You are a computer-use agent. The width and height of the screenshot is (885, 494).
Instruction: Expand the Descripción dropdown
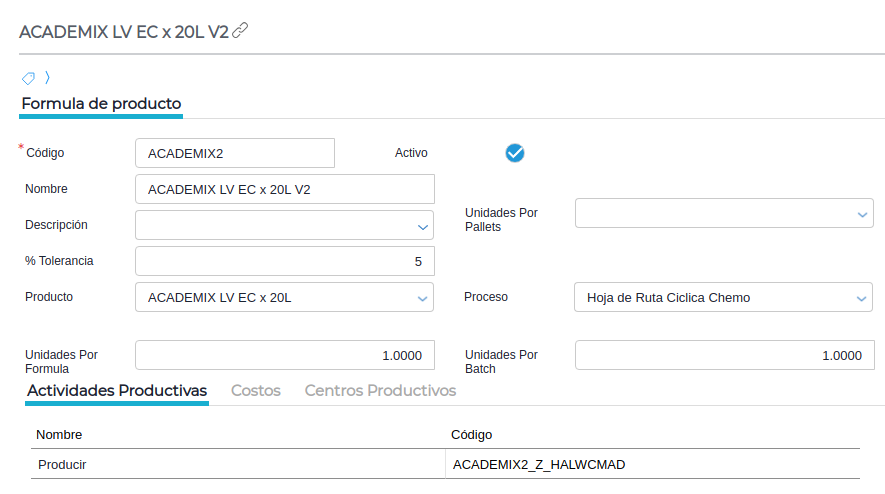[x=422, y=226]
